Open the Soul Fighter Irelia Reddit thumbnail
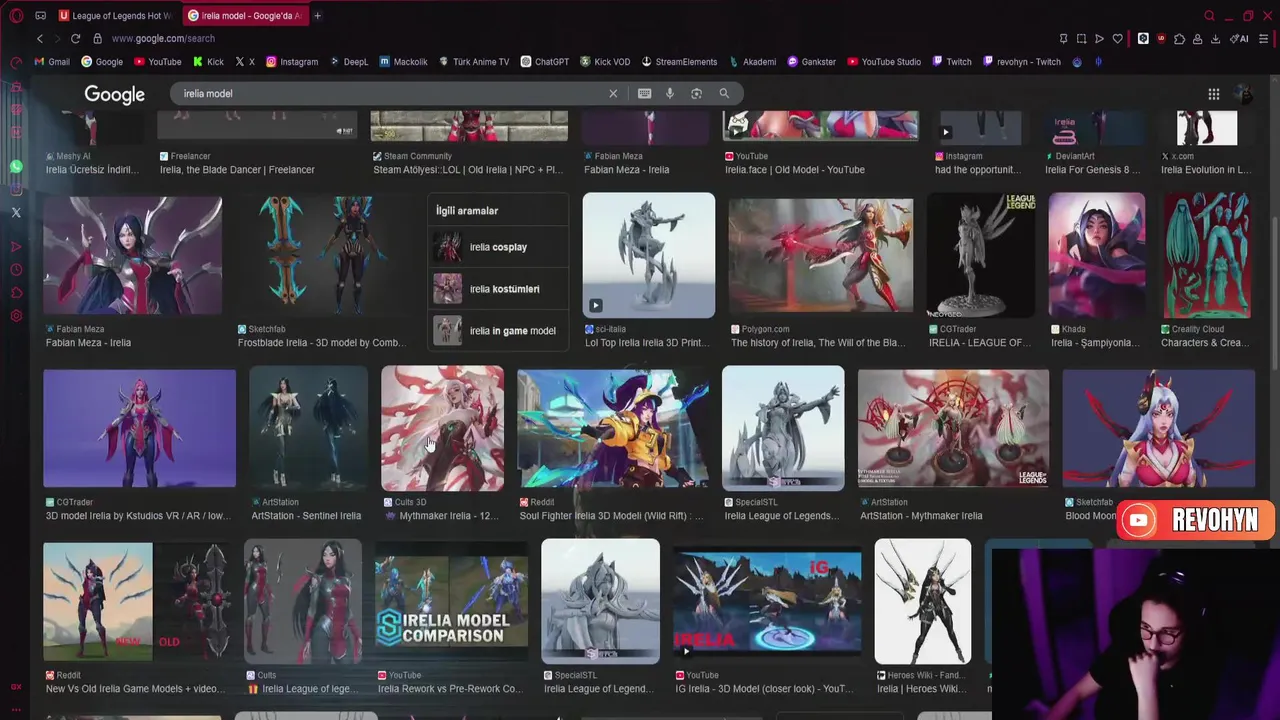The width and height of the screenshot is (1280, 720). coord(613,429)
